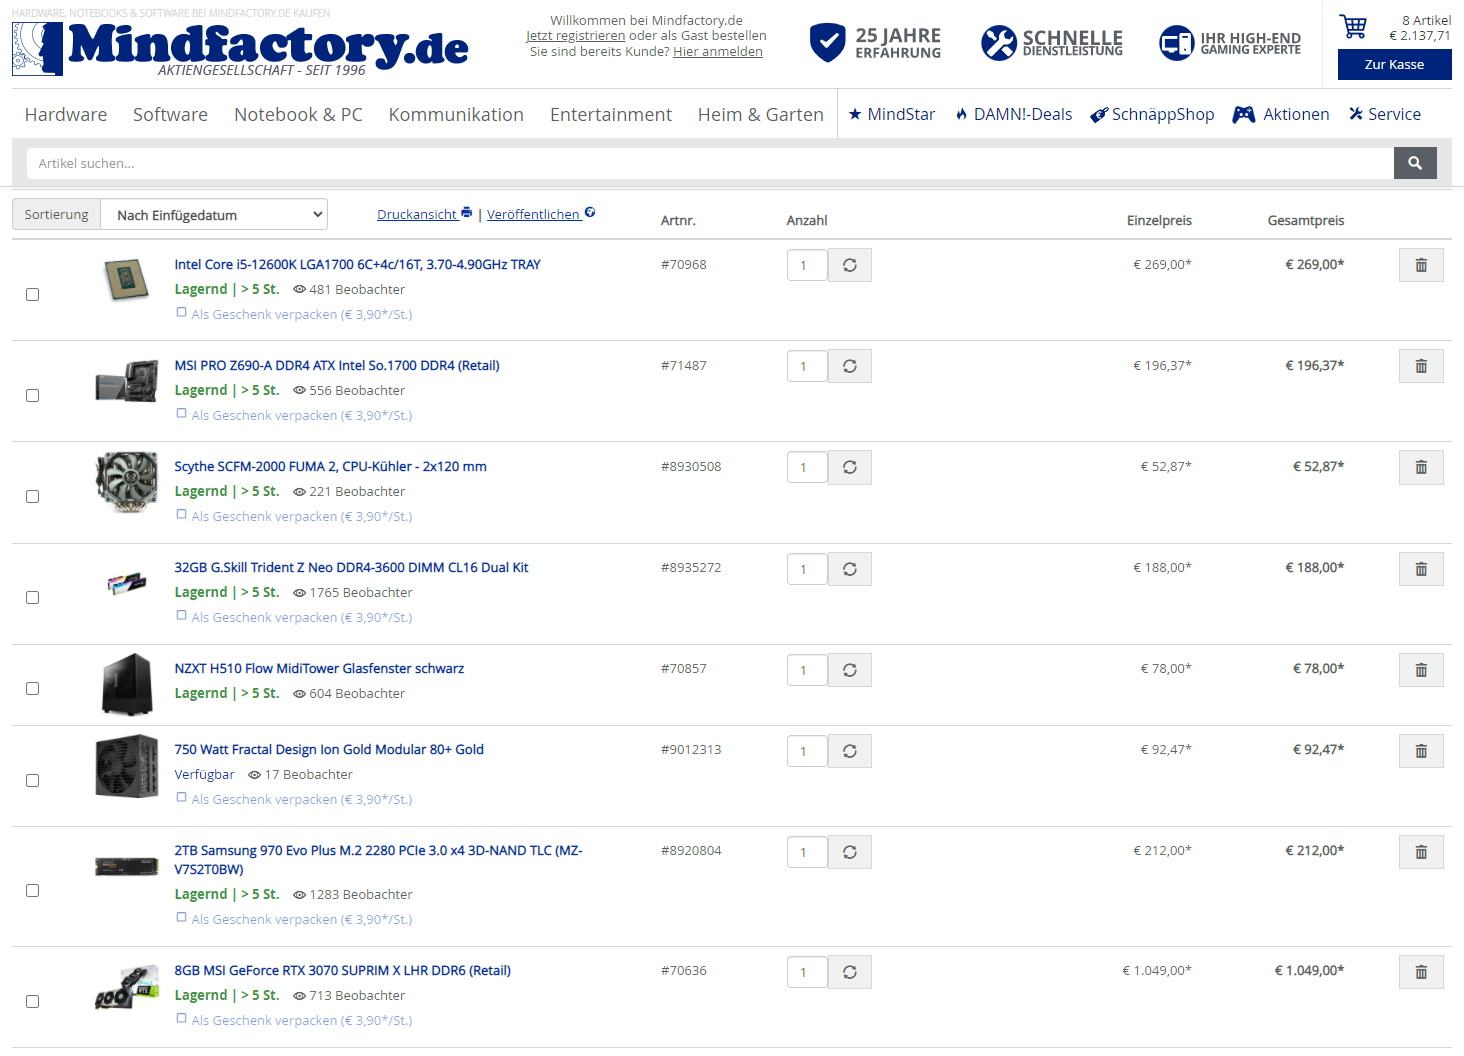The height and width of the screenshot is (1056, 1464).
Task: Click the Scythe FUMA 2 cooler thumbnail
Action: [126, 482]
